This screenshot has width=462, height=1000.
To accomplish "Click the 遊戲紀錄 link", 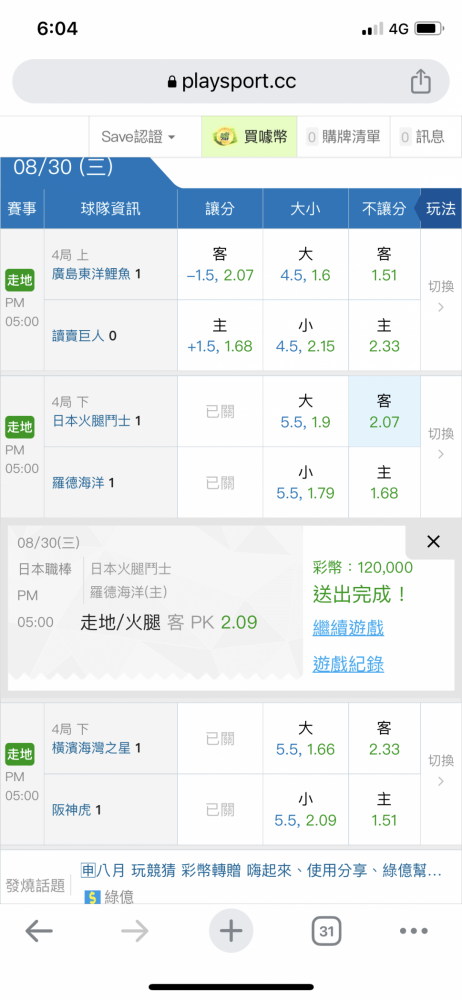I will click(348, 664).
